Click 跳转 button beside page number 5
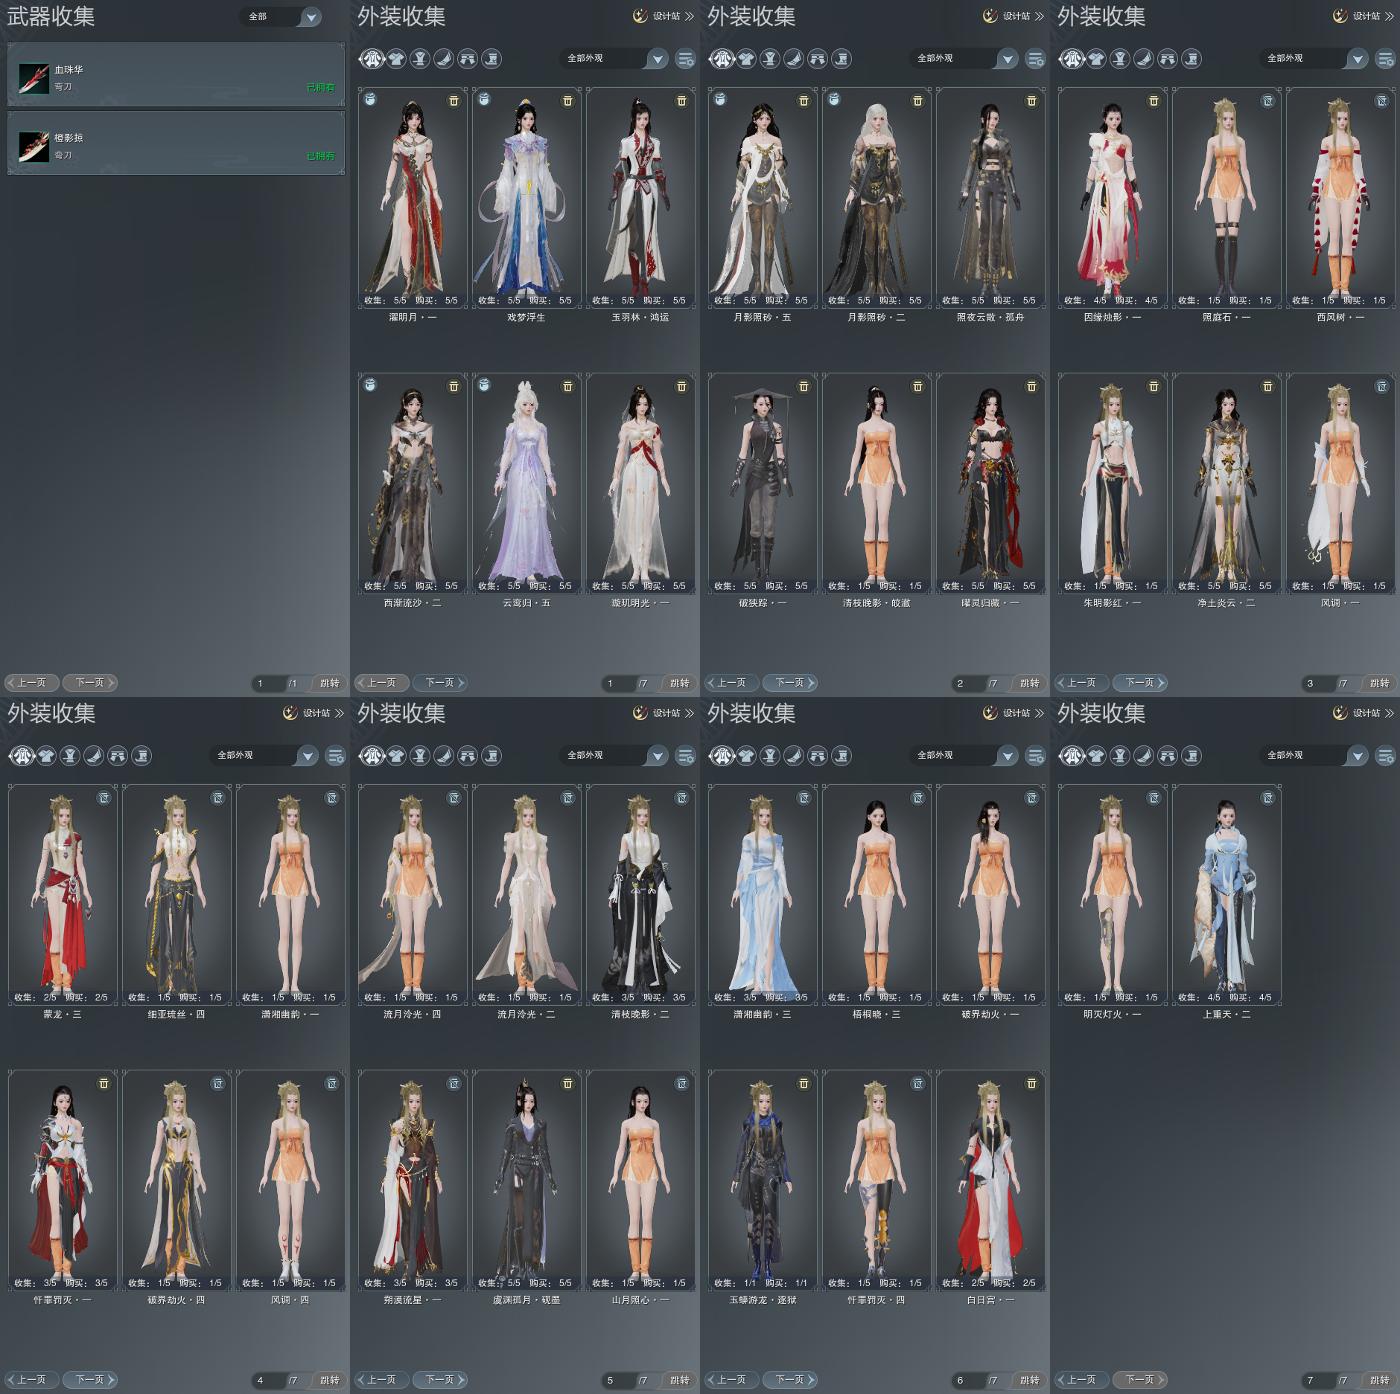 [680, 1380]
